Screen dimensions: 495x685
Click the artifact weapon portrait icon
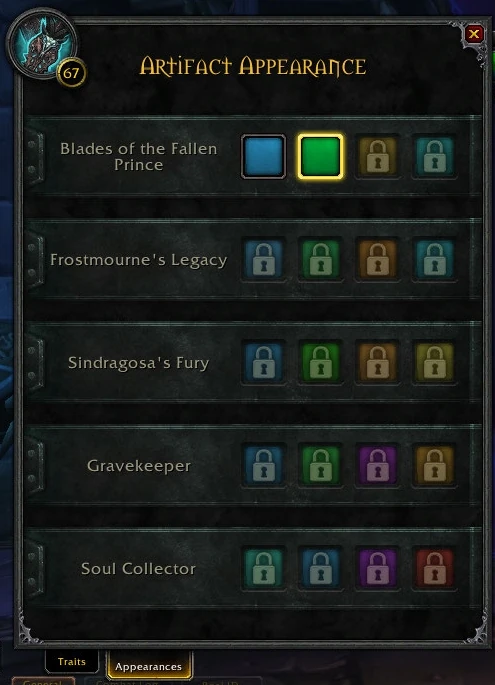click(x=42, y=44)
